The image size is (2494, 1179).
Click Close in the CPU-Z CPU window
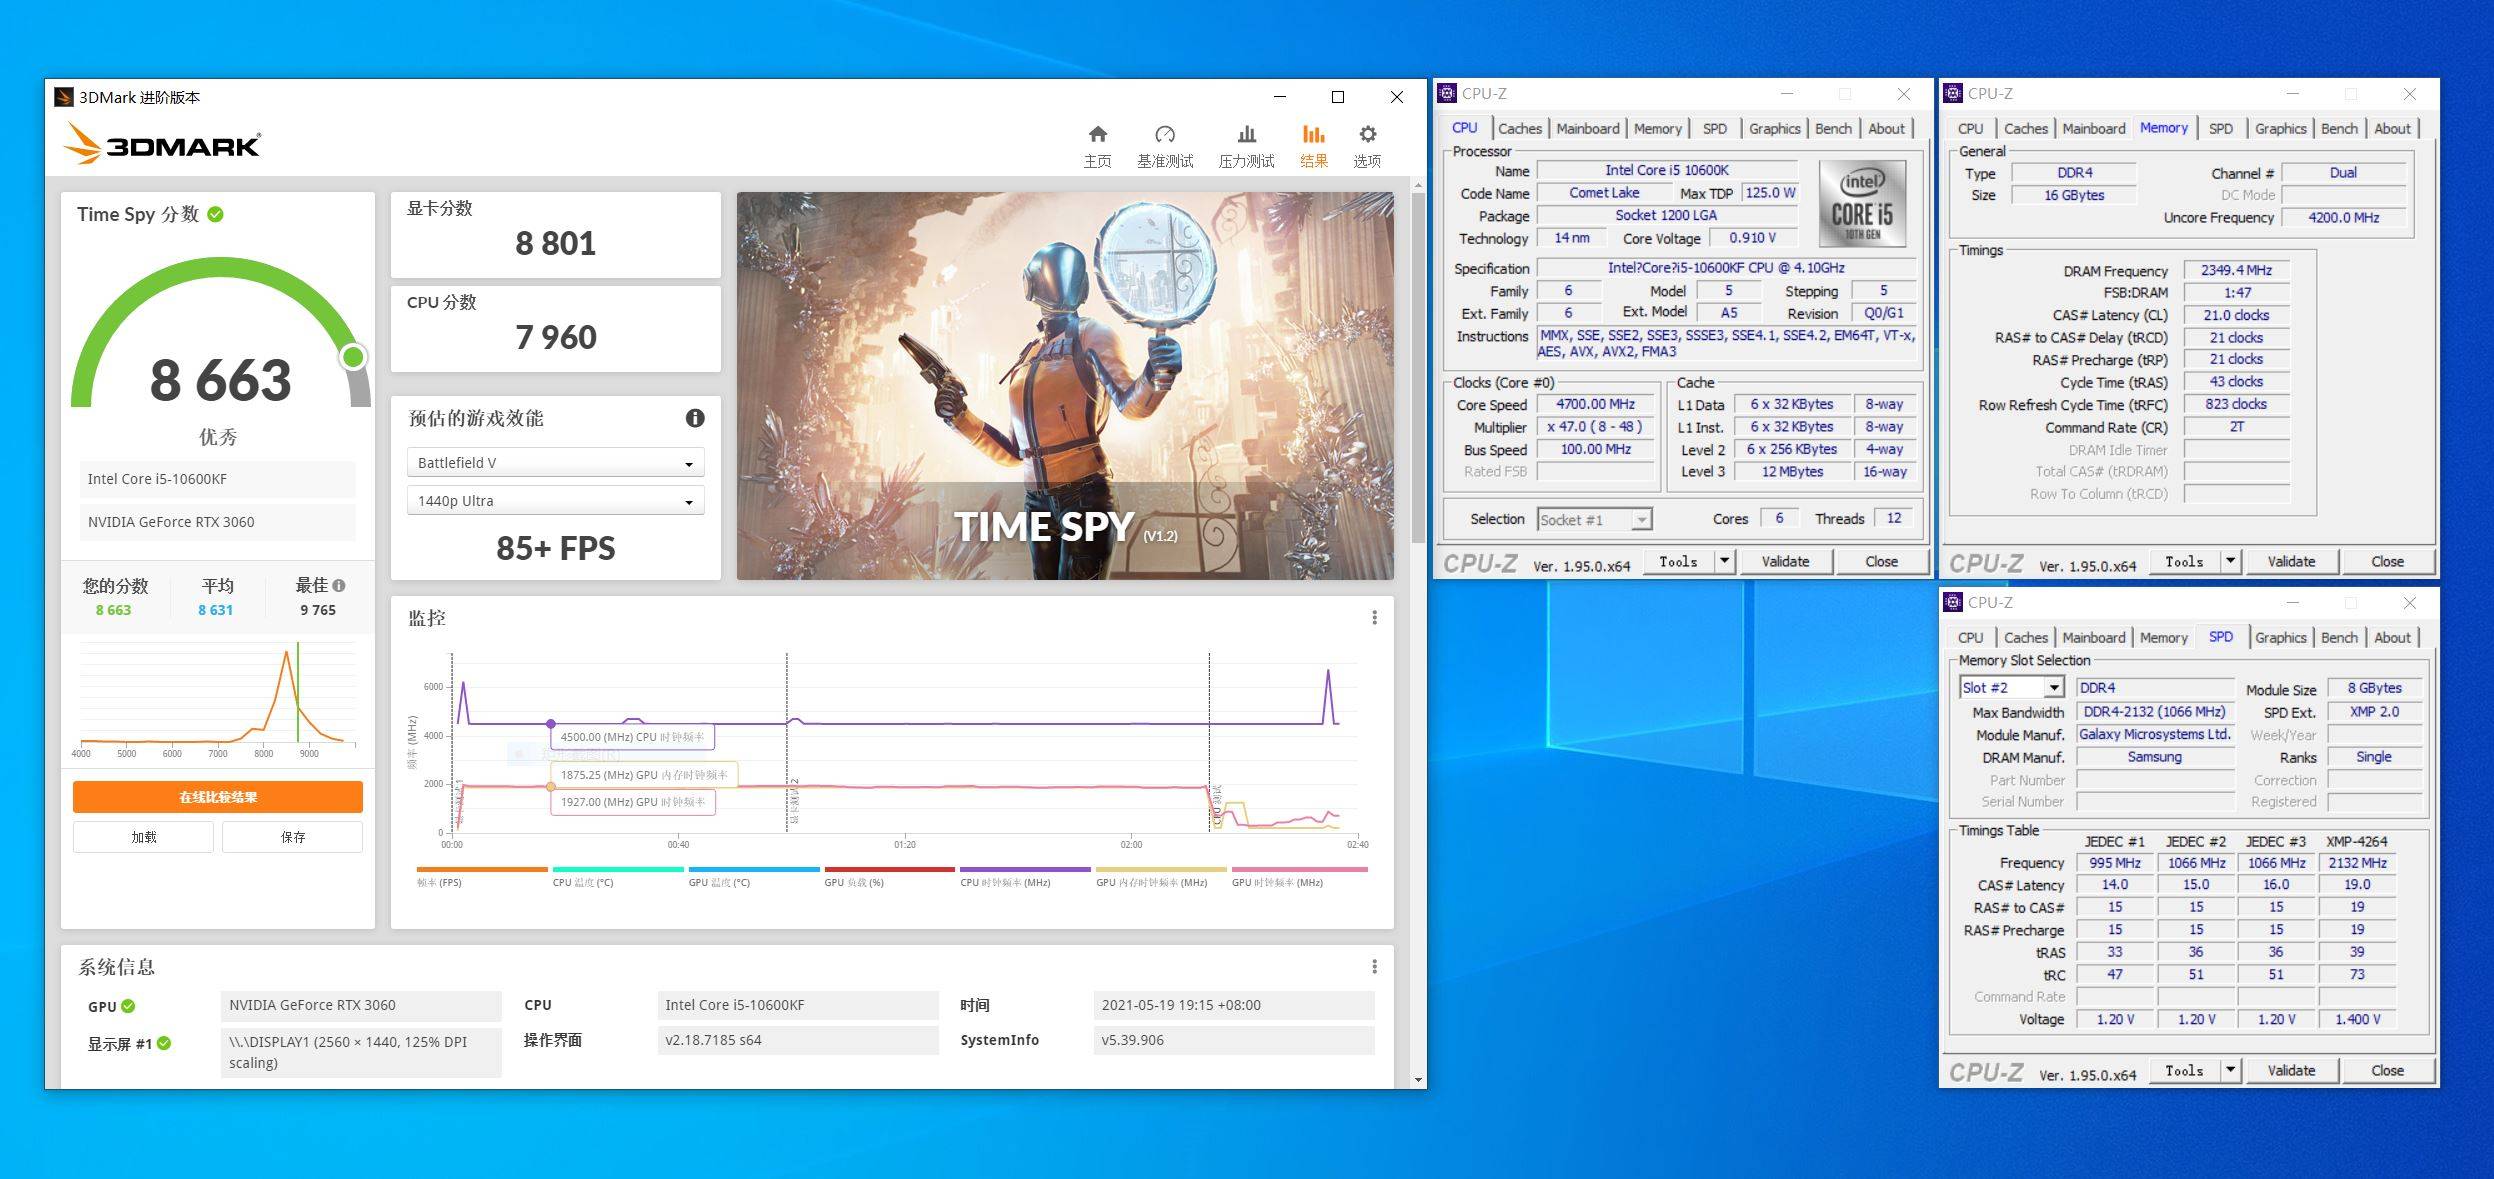pyautogui.click(x=1881, y=561)
